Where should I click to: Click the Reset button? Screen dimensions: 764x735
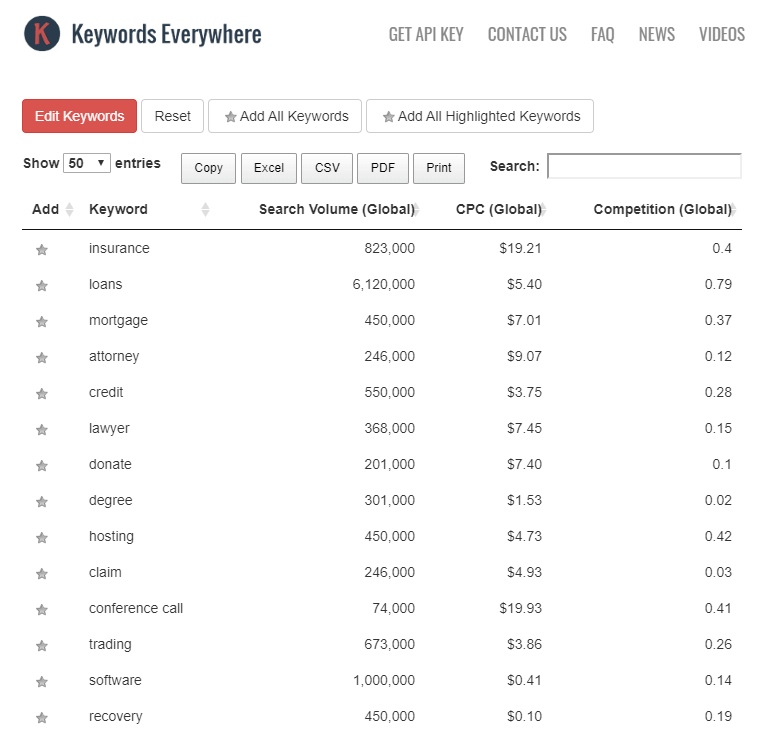tap(172, 116)
